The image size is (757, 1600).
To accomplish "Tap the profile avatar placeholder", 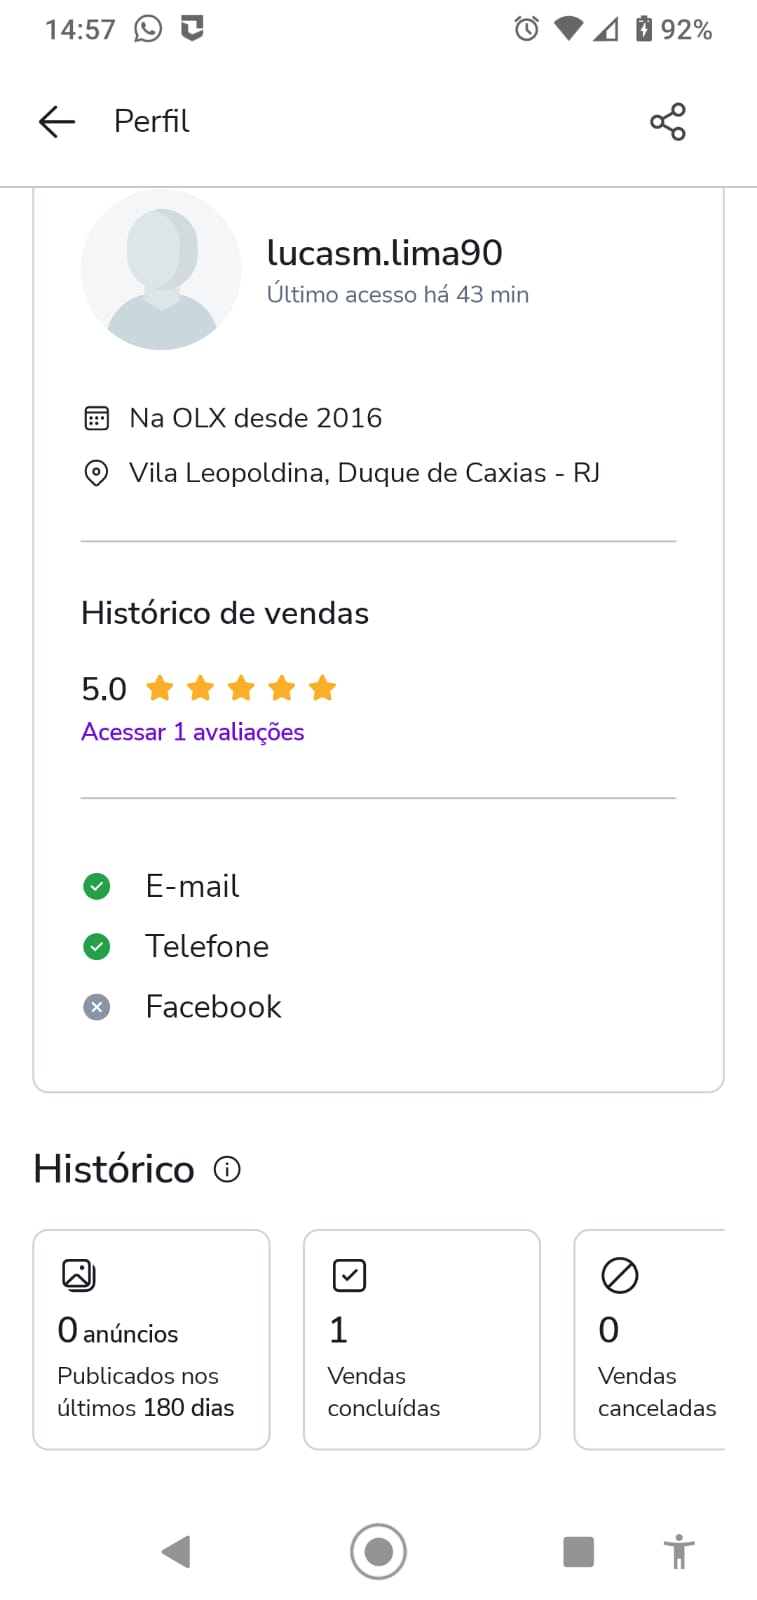I will coord(161,270).
